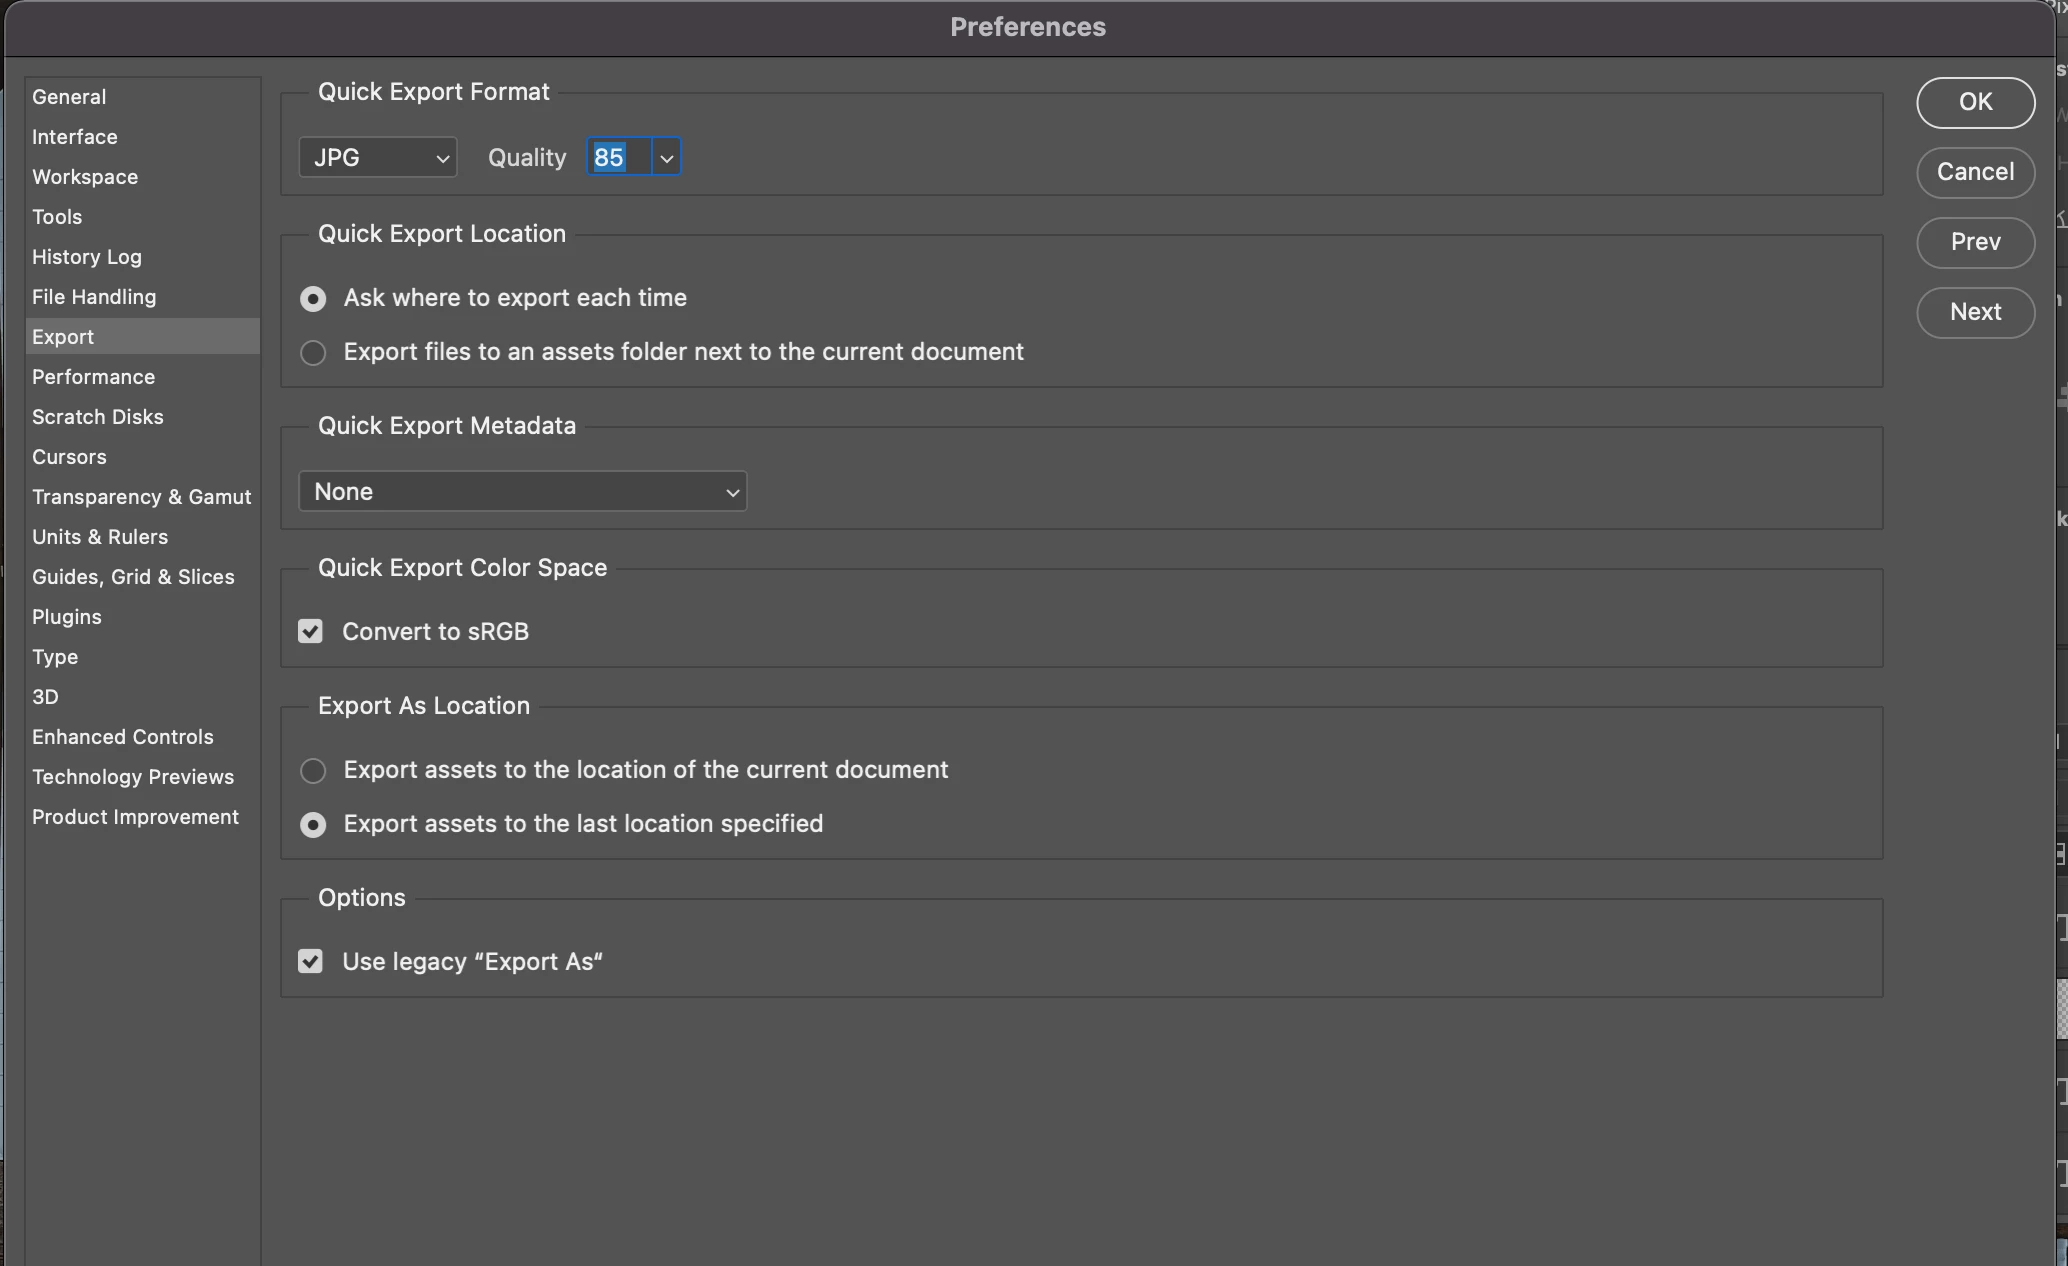Uncheck Use legacy Export As option

311,962
